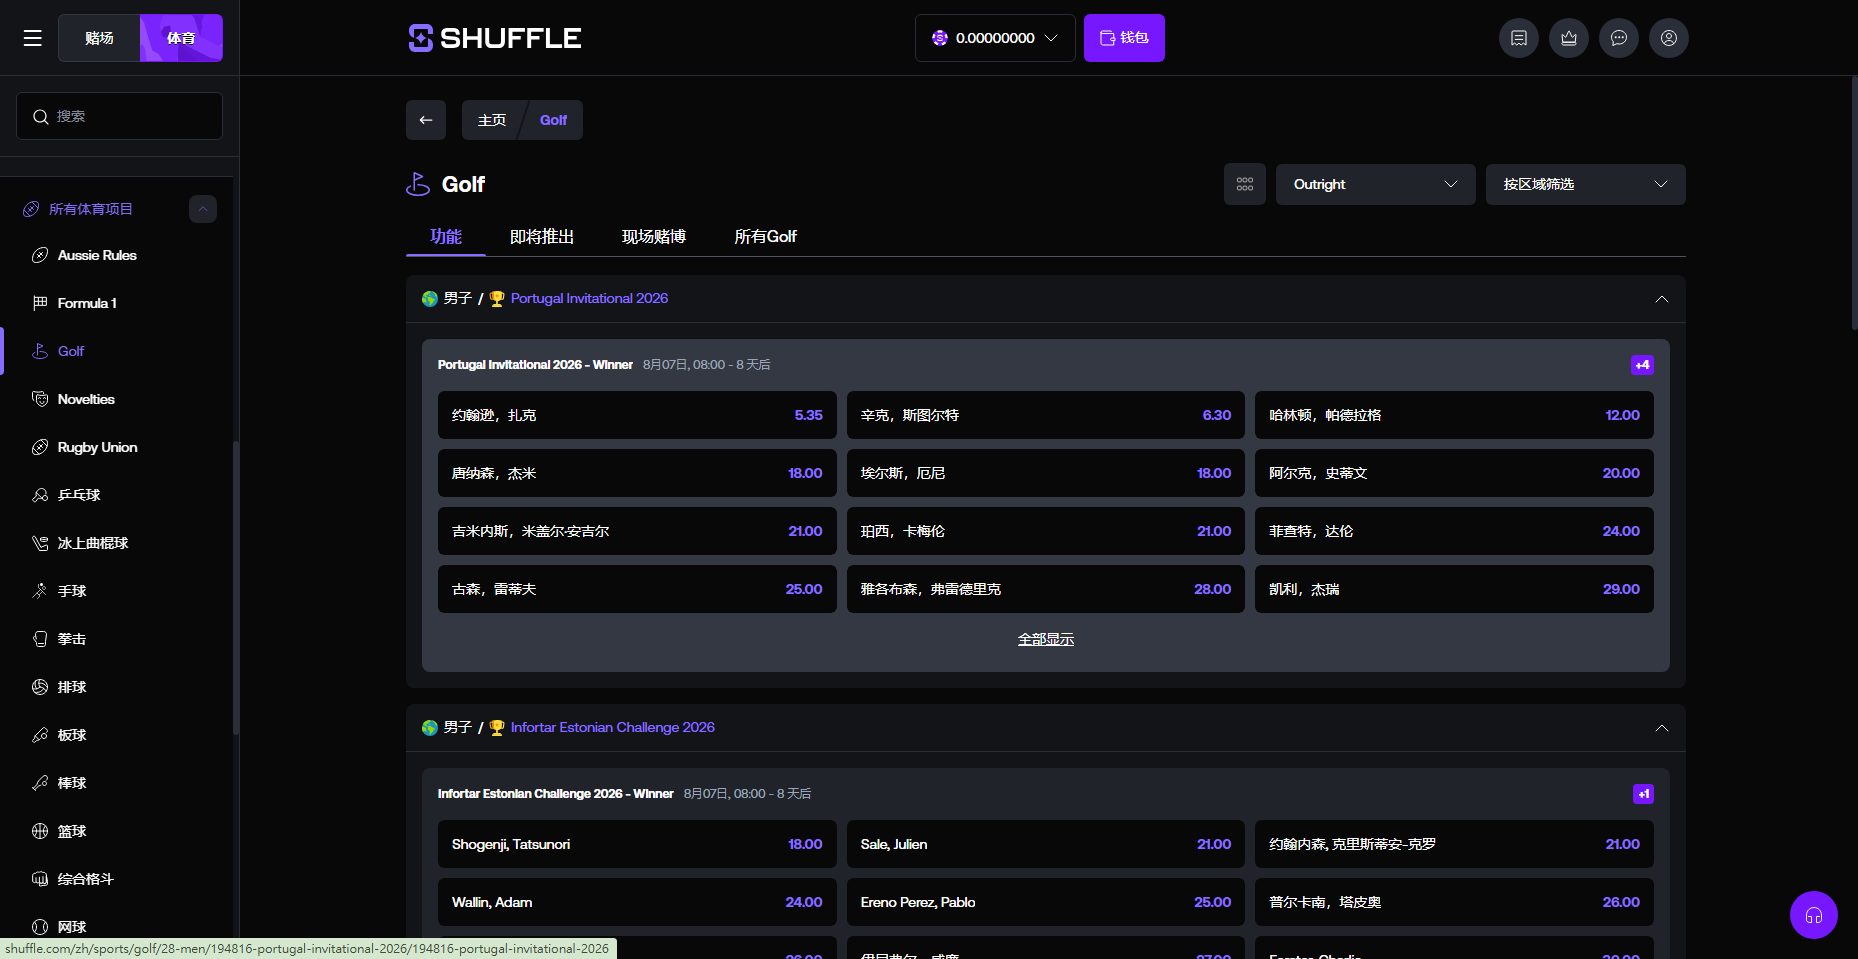Bet on 唐纳森，杰米 at 18.00
1858x959 pixels.
637,473
